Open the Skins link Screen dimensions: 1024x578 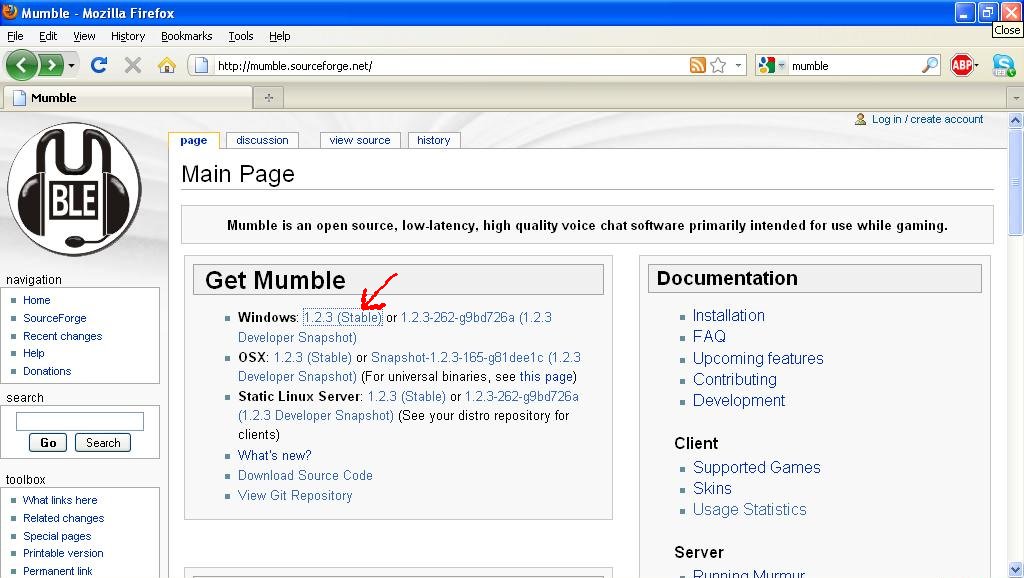coord(712,489)
